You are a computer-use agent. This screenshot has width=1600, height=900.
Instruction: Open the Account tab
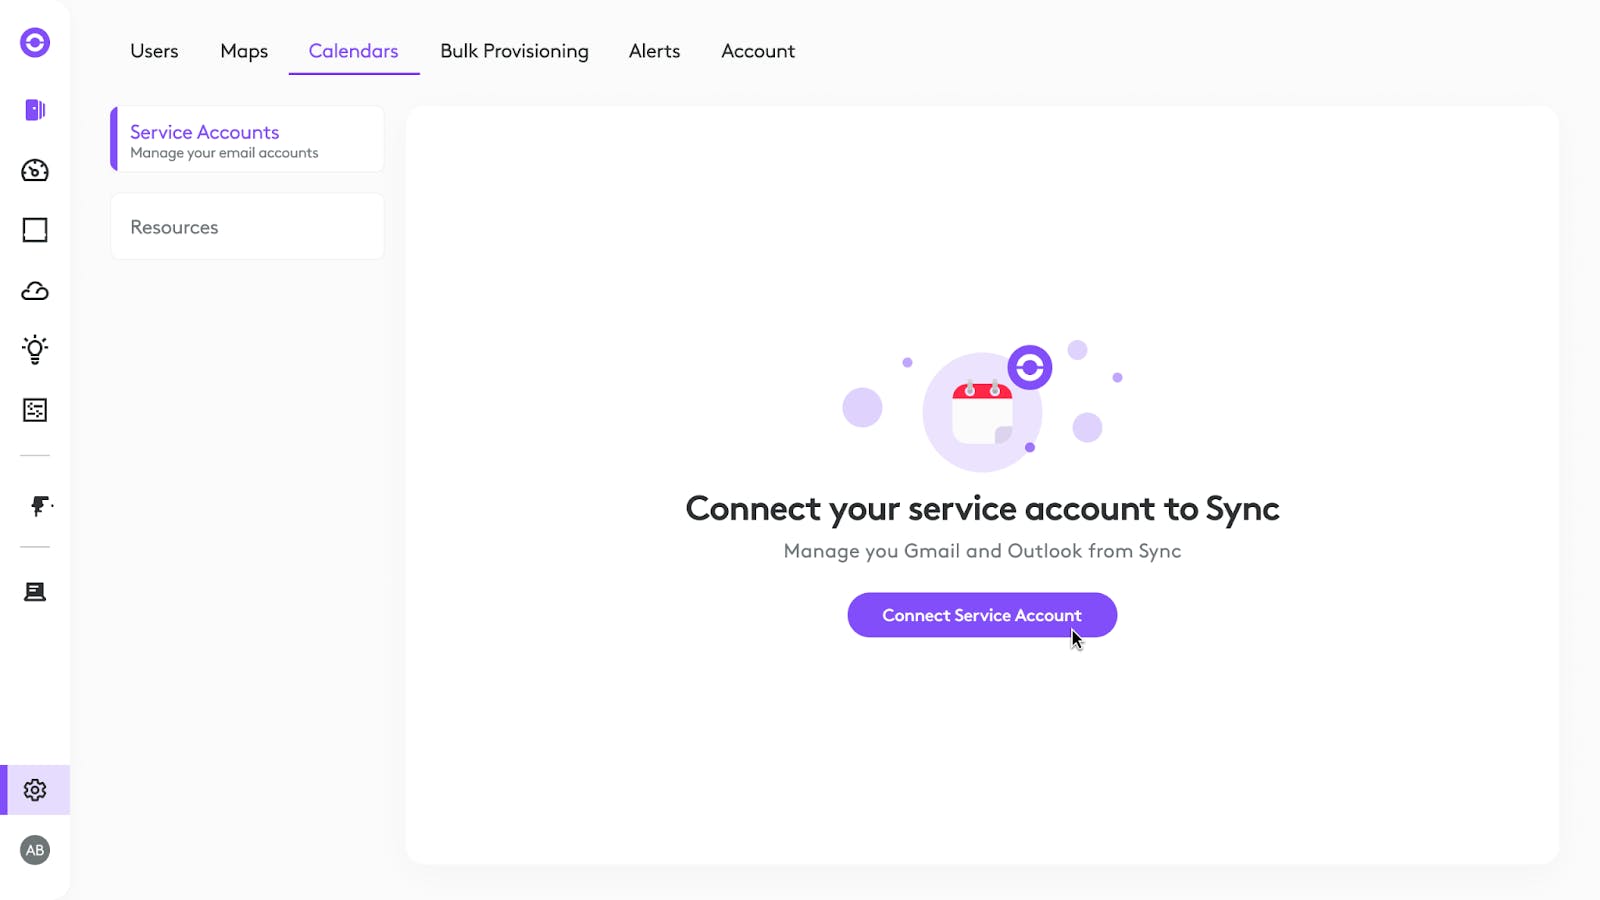pos(758,51)
